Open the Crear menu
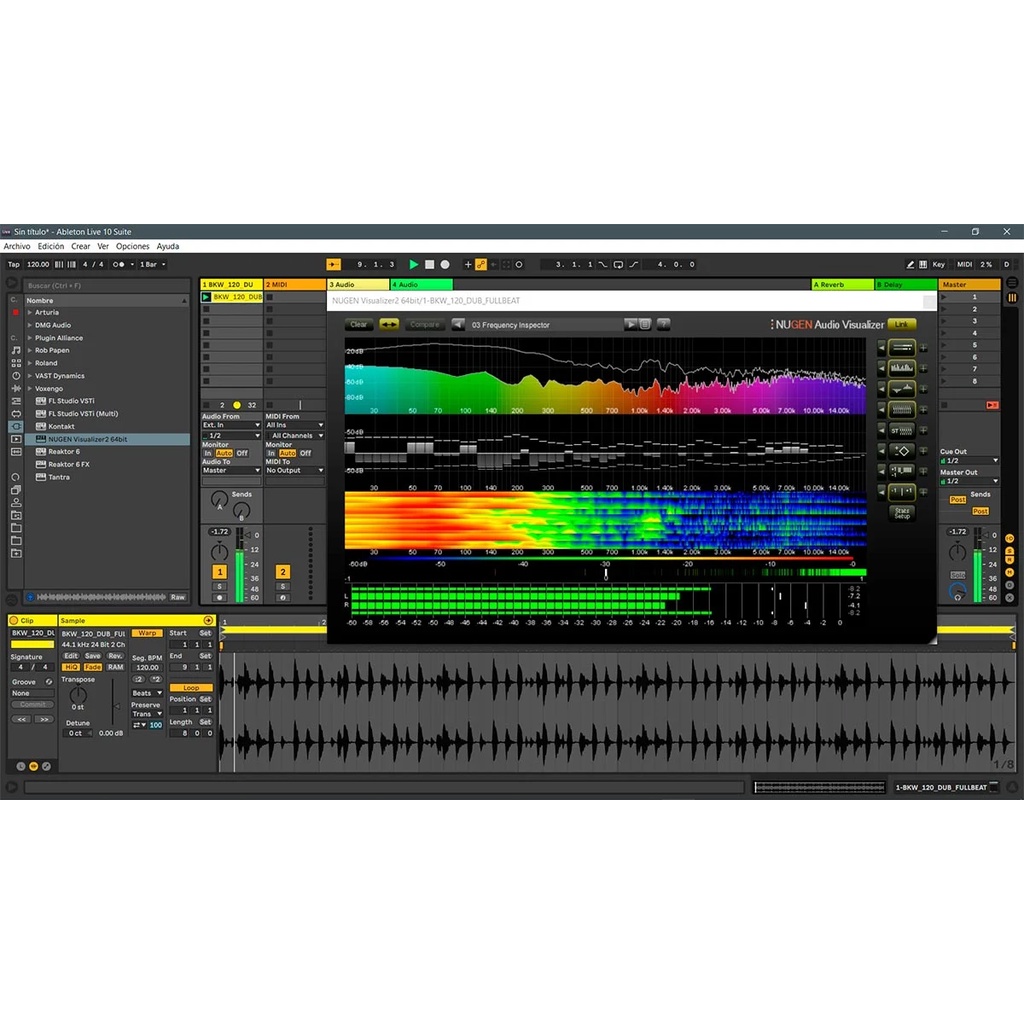The height and width of the screenshot is (1024, 1024). [x=81, y=246]
